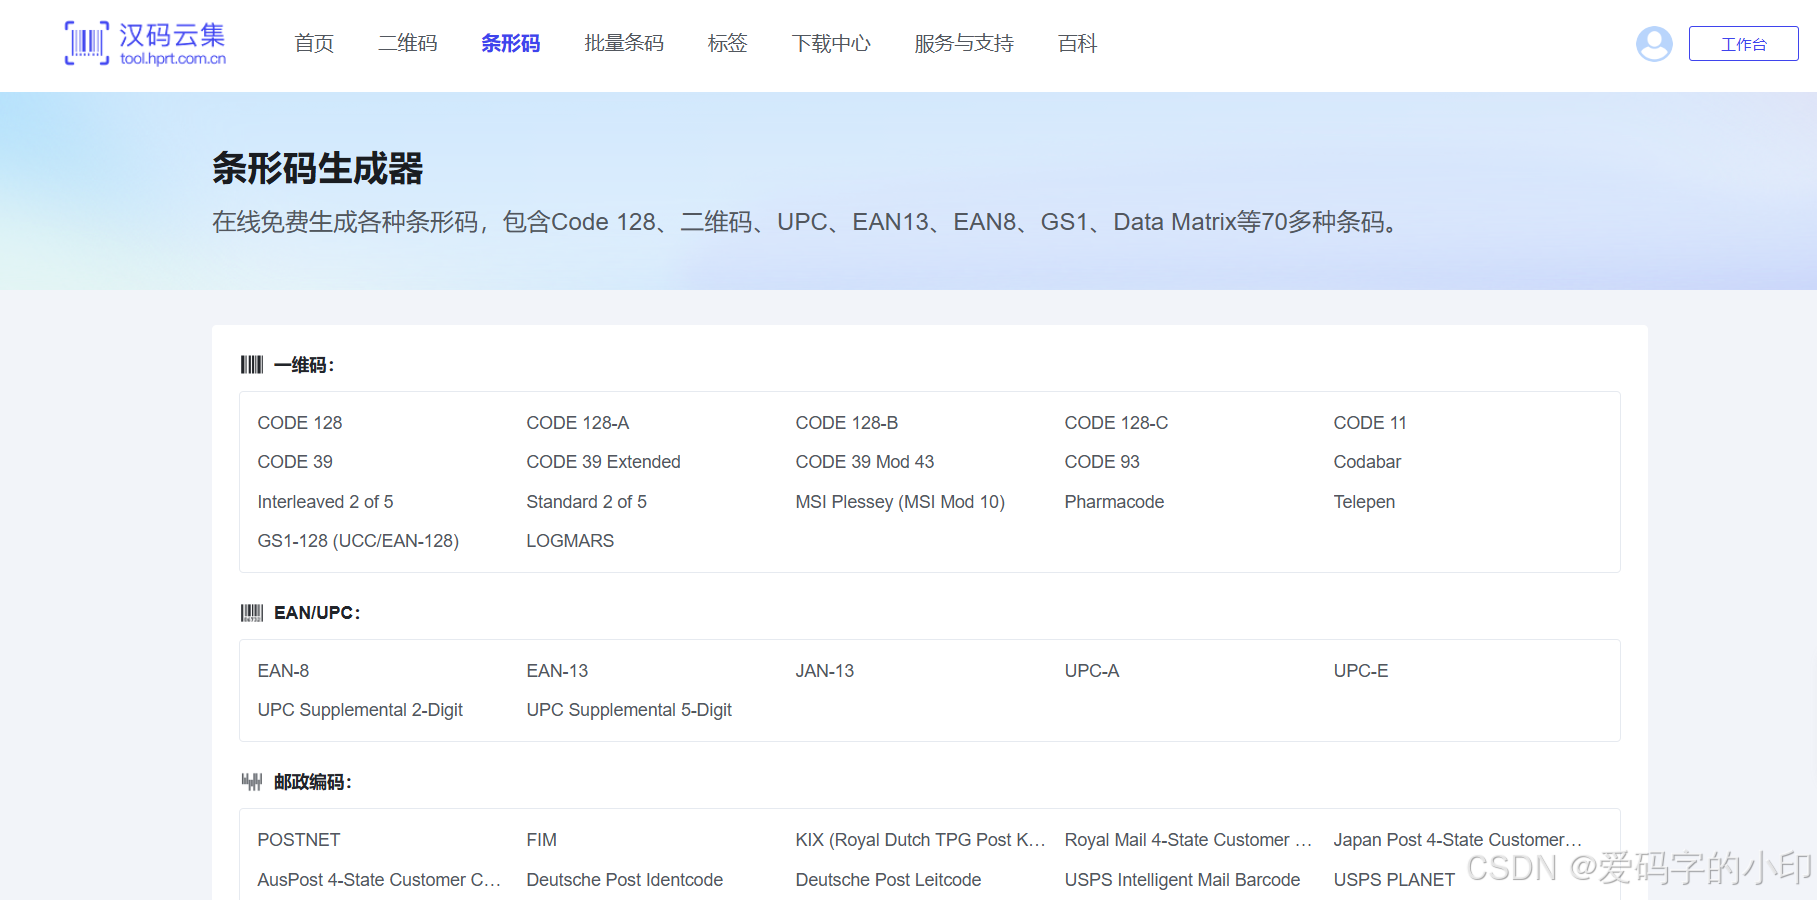The image size is (1817, 900).
Task: Choose the CODE 128 barcode type
Action: click(300, 423)
